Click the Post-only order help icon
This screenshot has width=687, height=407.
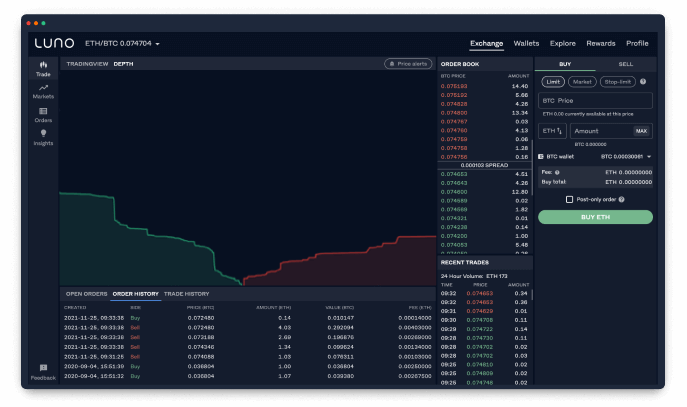tap(621, 199)
